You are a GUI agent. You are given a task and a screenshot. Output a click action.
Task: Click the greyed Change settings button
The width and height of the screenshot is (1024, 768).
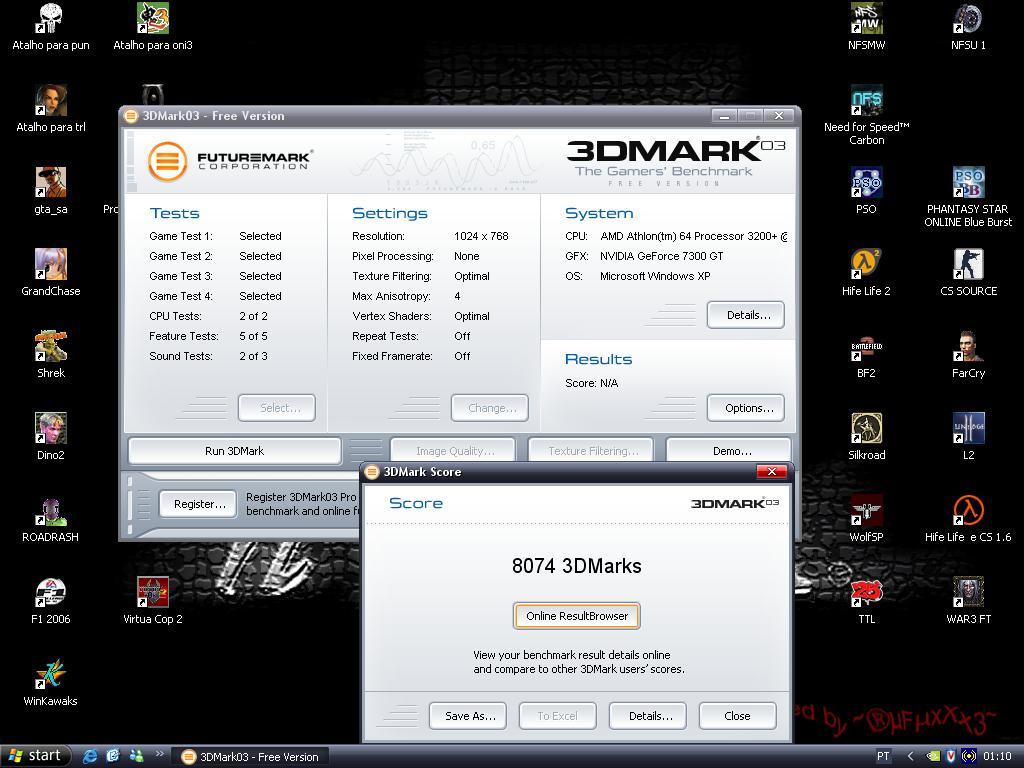pos(490,408)
